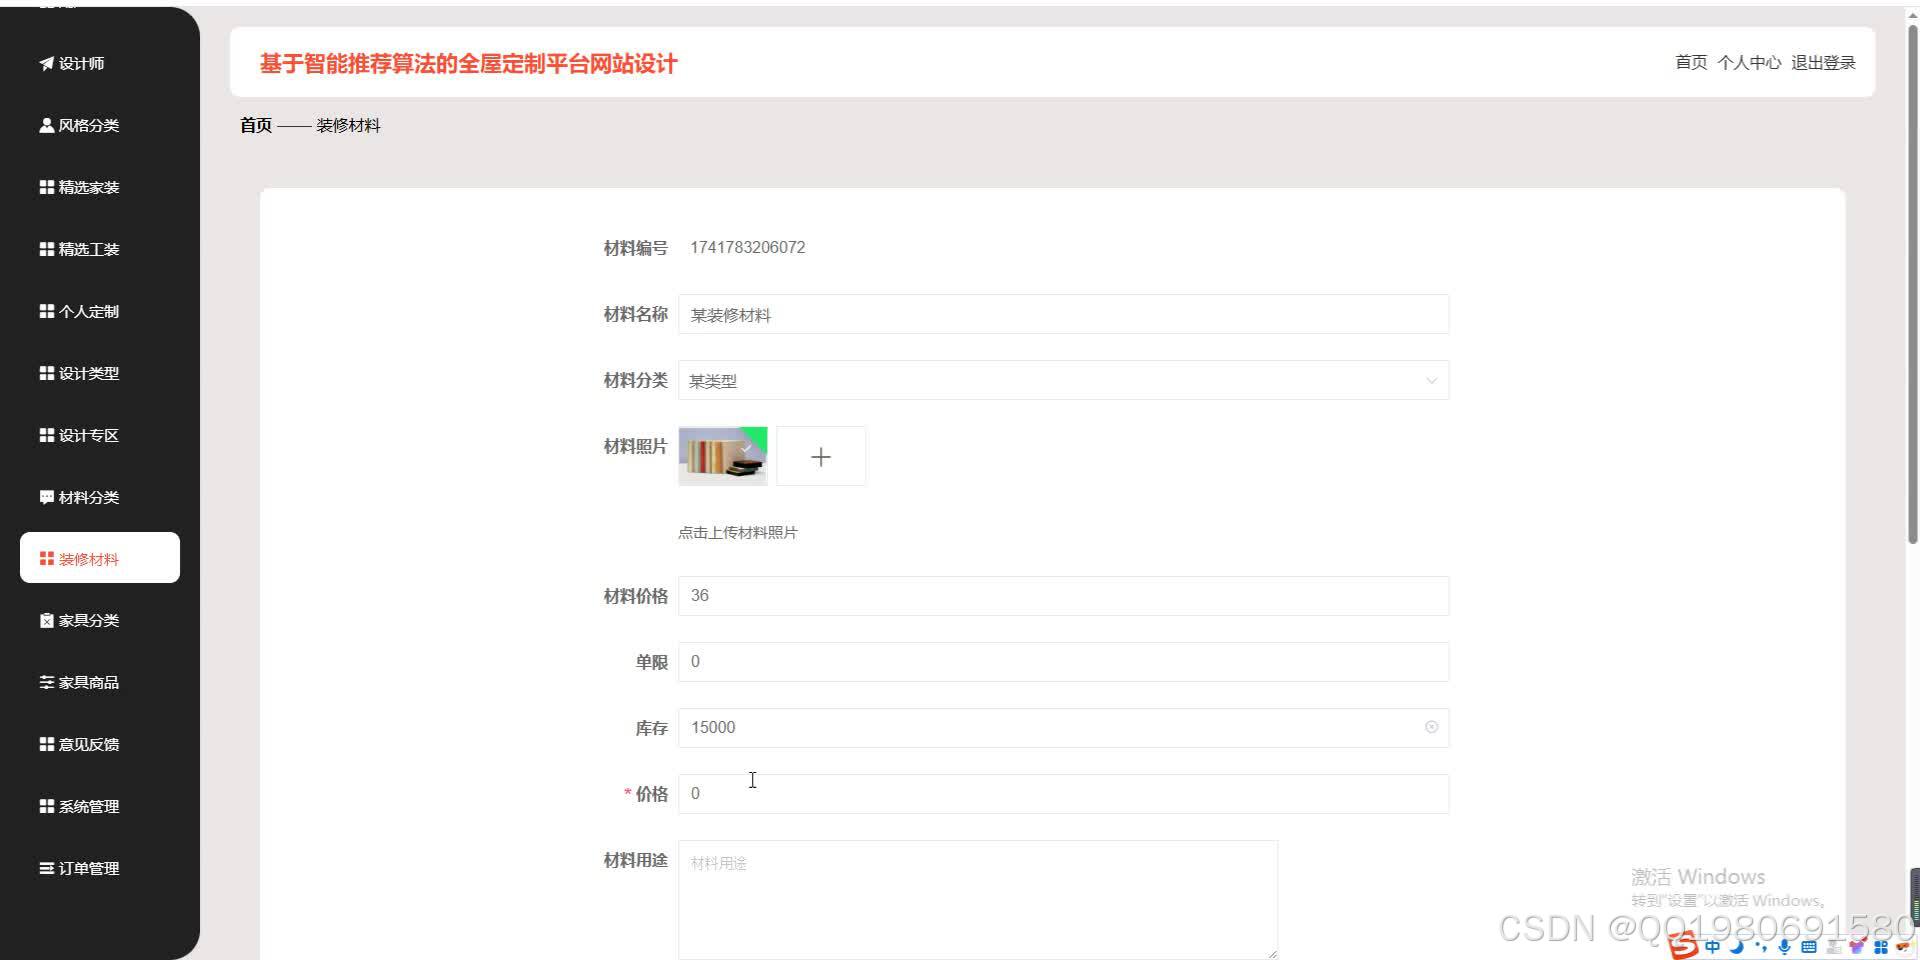Click the plus button to upload material photo
This screenshot has width=1920, height=960.
point(820,455)
